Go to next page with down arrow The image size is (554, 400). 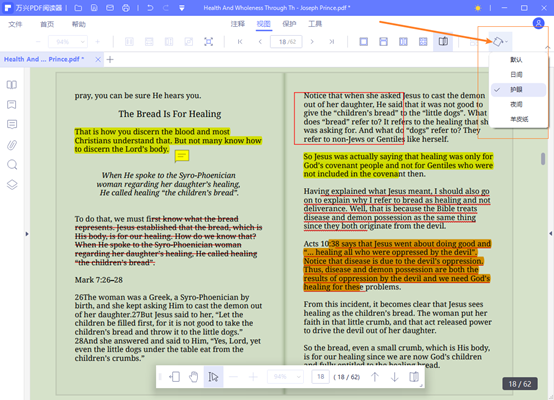tap(394, 377)
